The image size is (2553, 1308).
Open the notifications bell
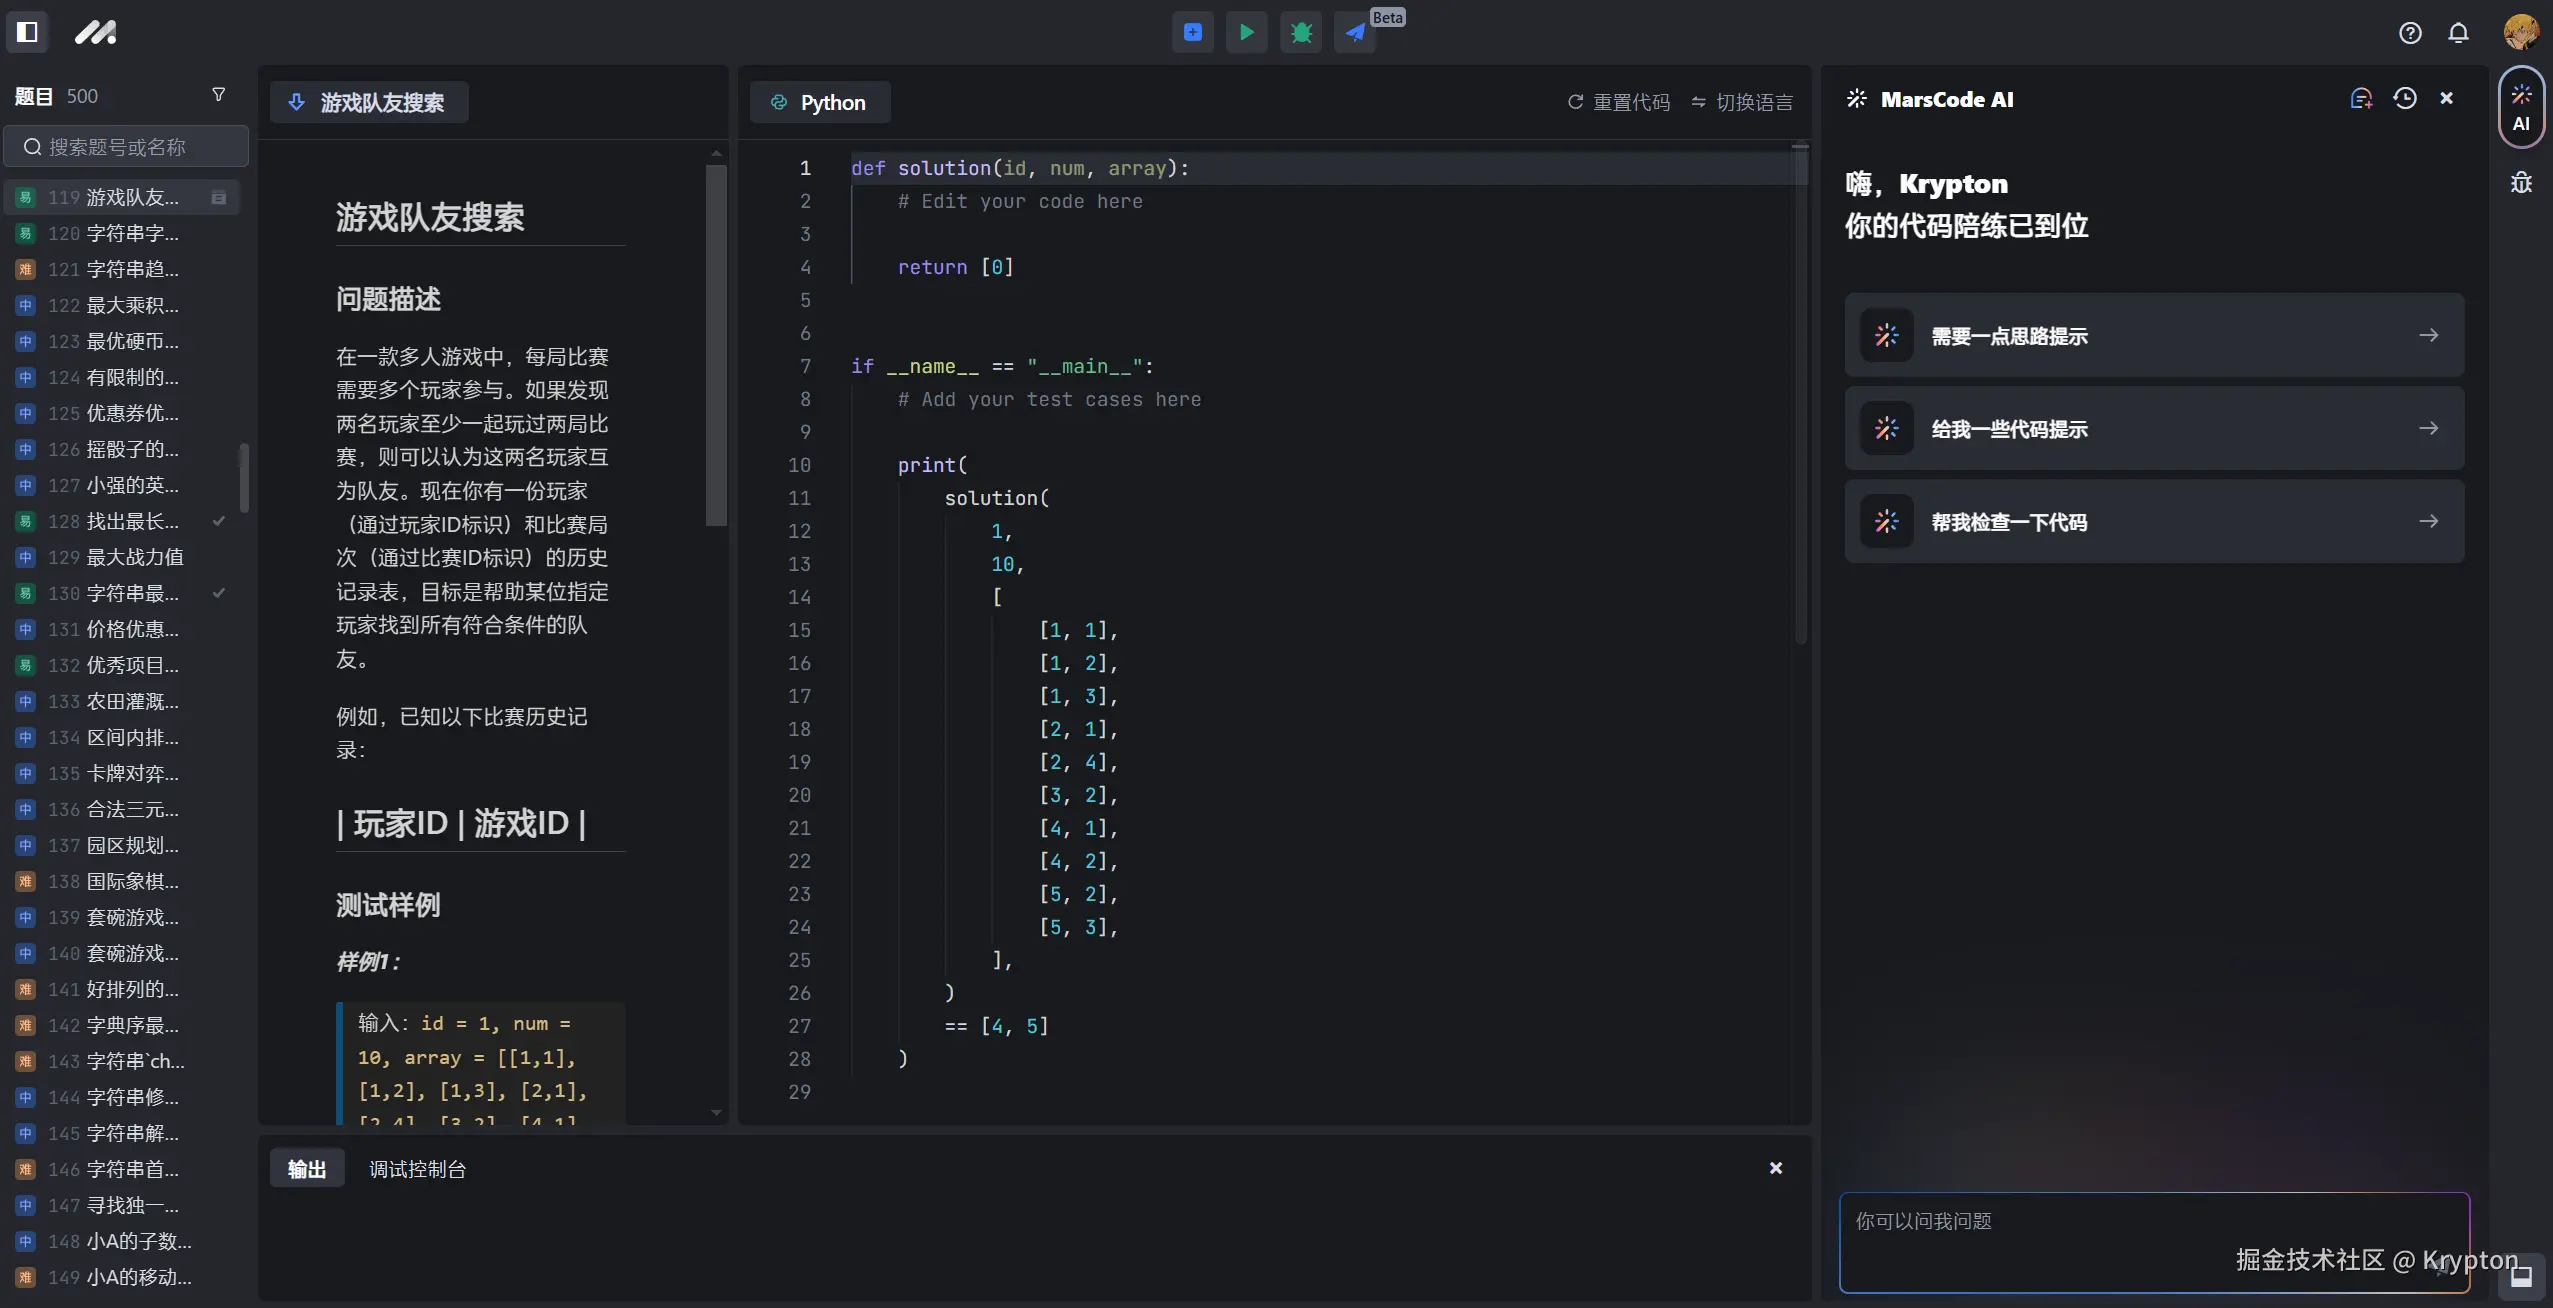pos(2458,33)
